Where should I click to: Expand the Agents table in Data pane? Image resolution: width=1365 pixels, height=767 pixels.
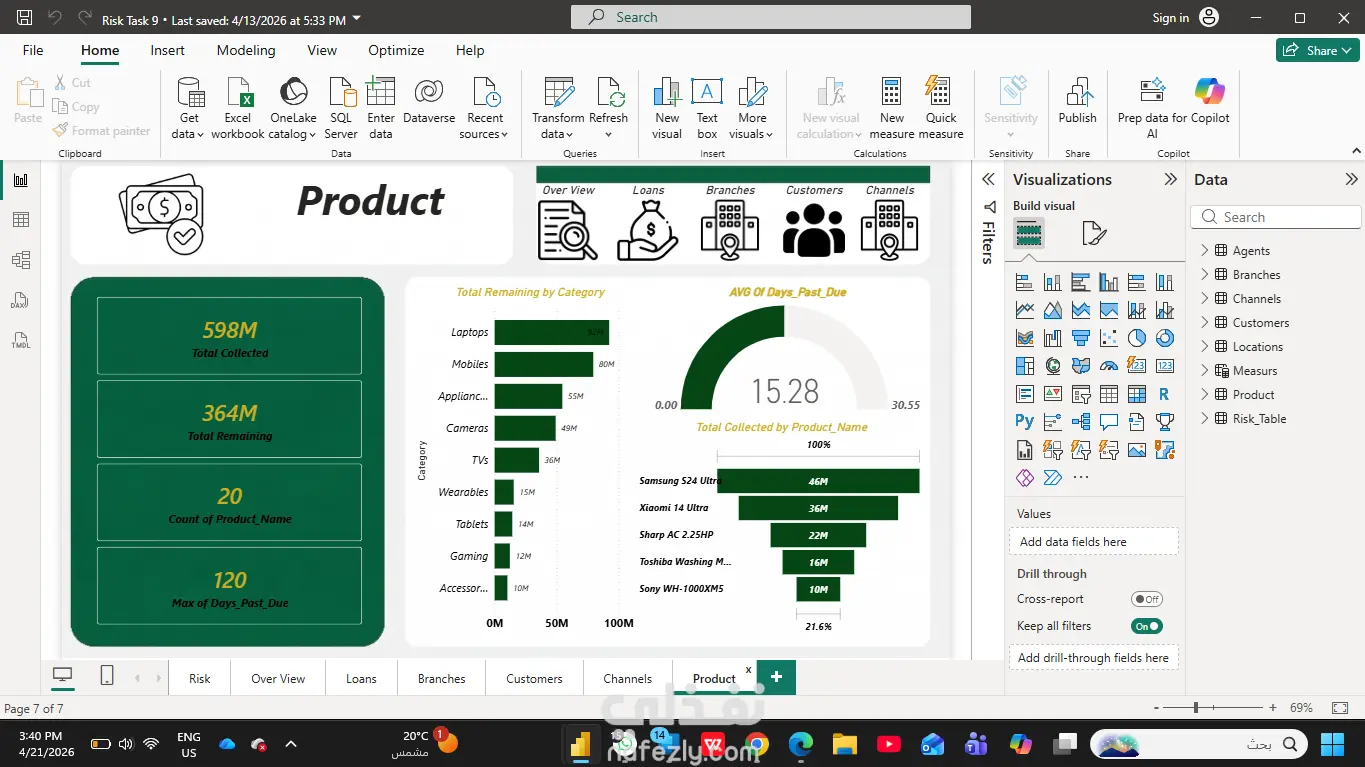[1205, 251]
